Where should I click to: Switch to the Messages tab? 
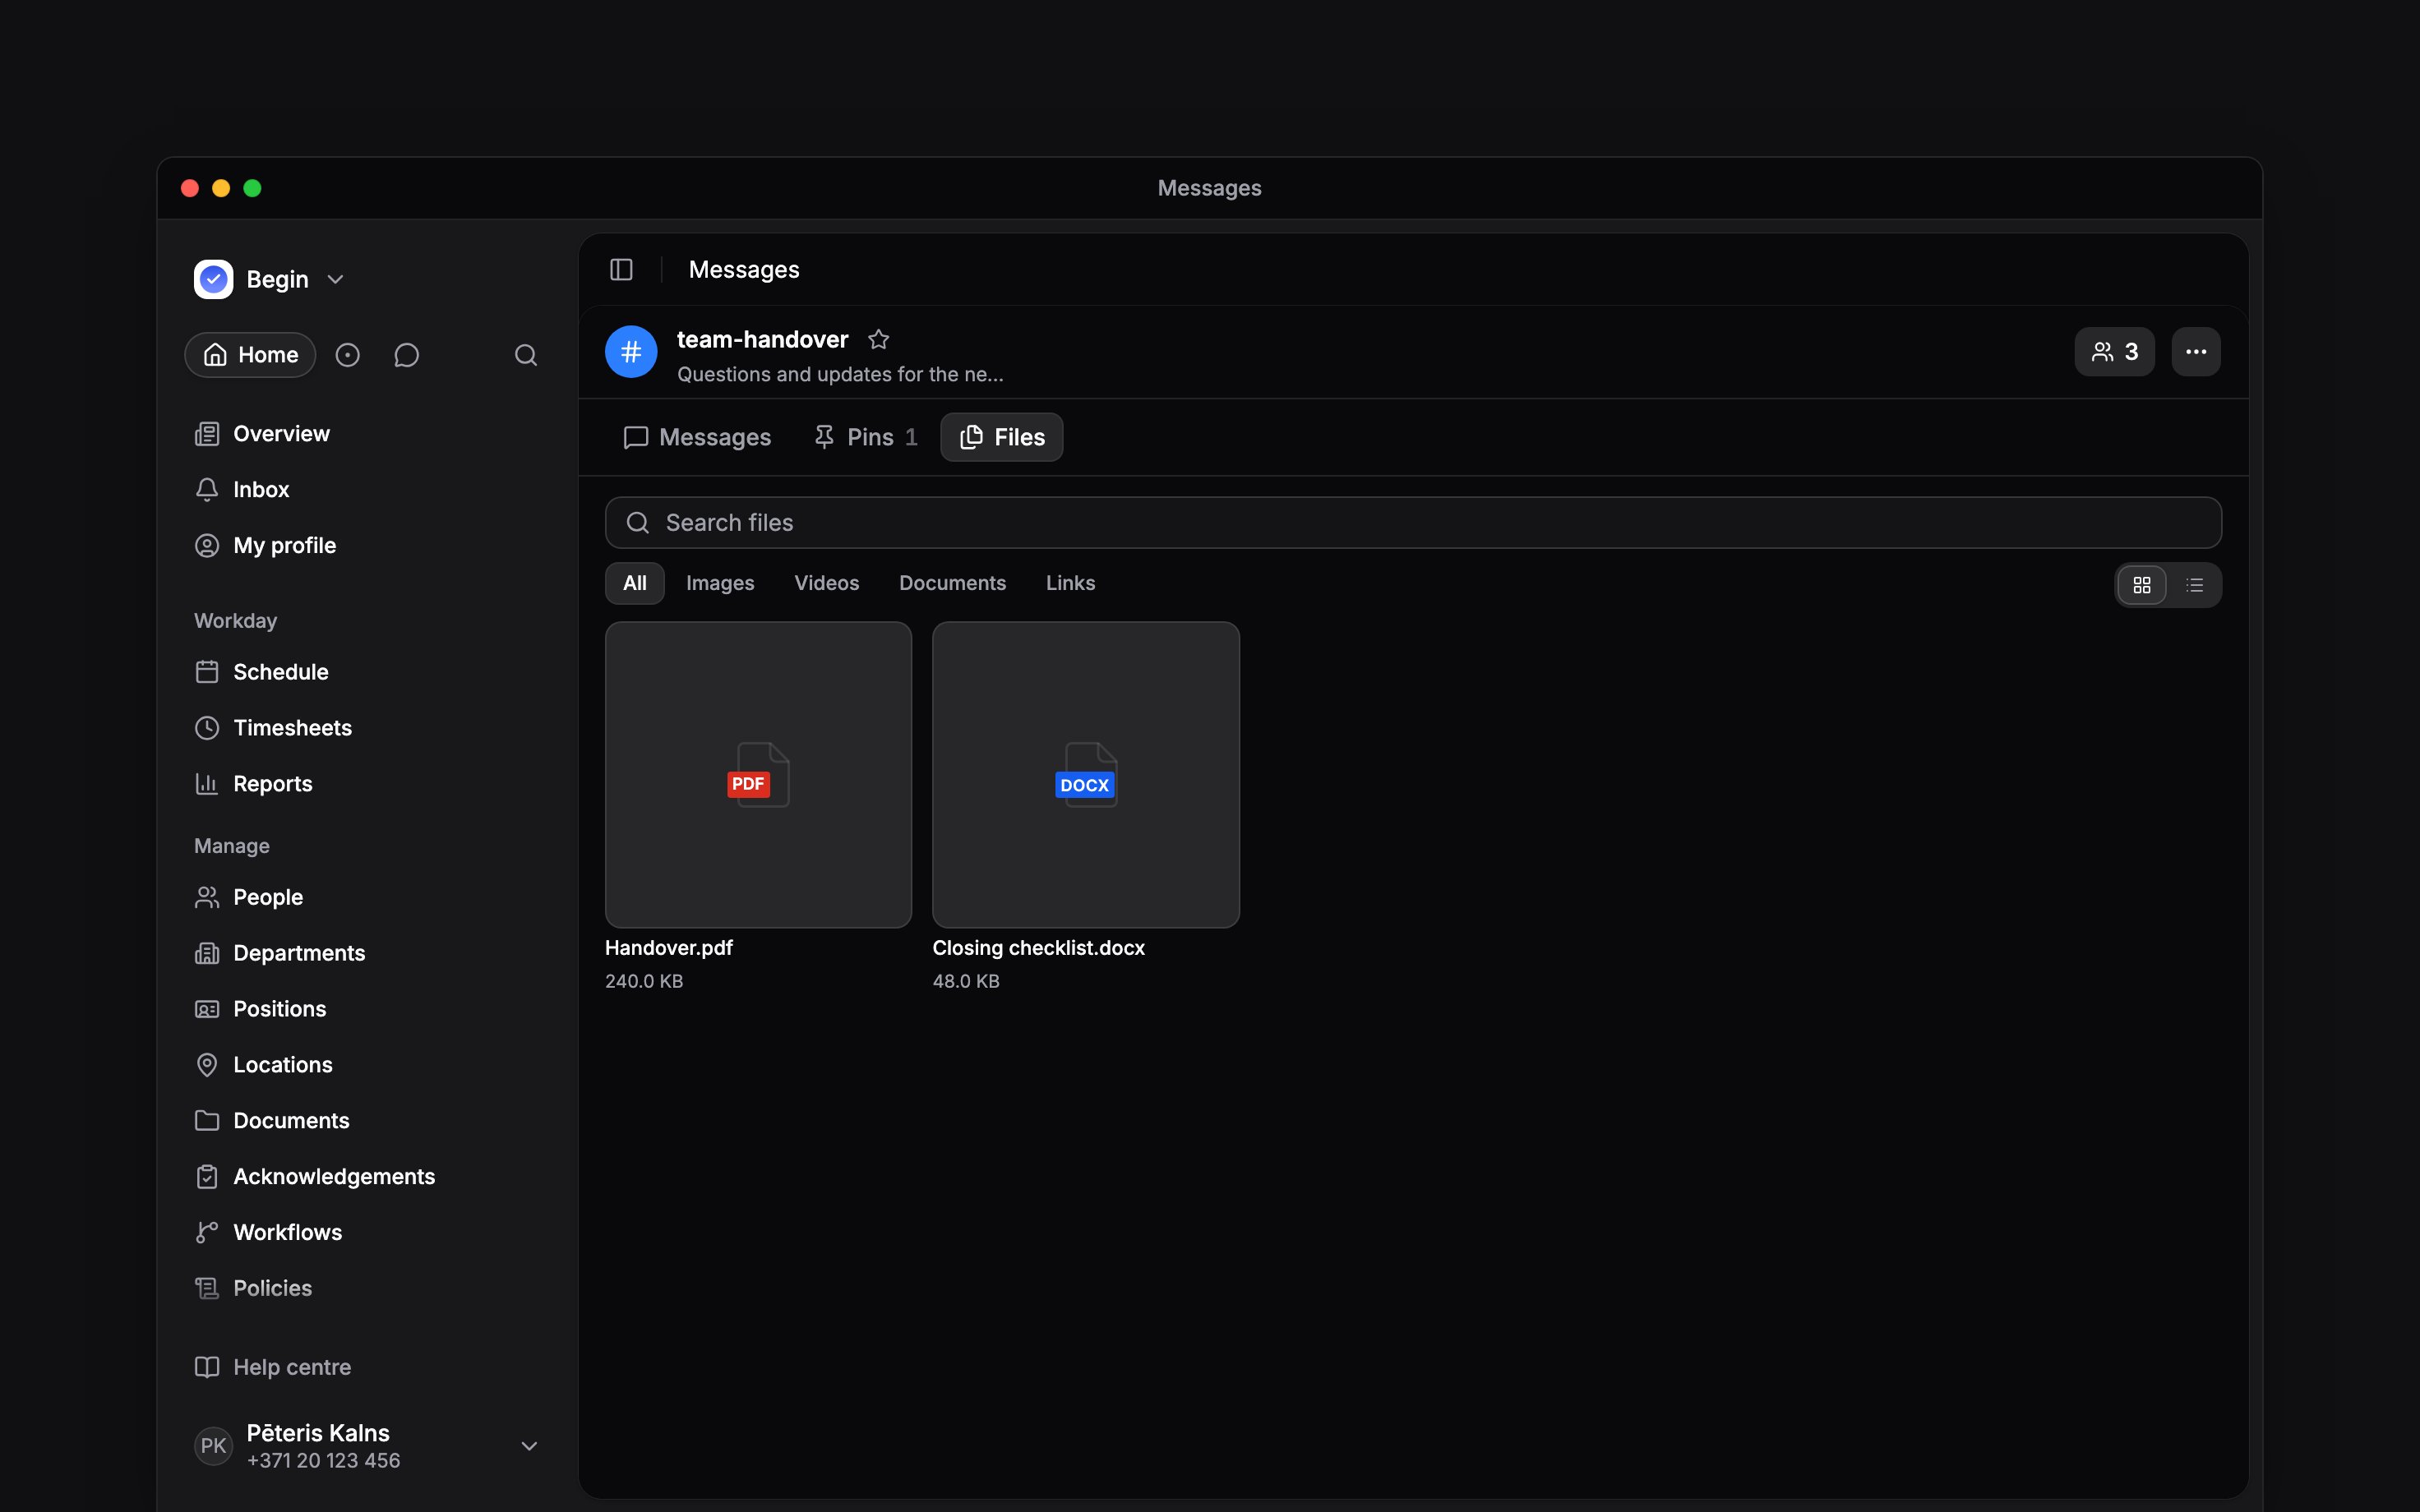[697, 437]
